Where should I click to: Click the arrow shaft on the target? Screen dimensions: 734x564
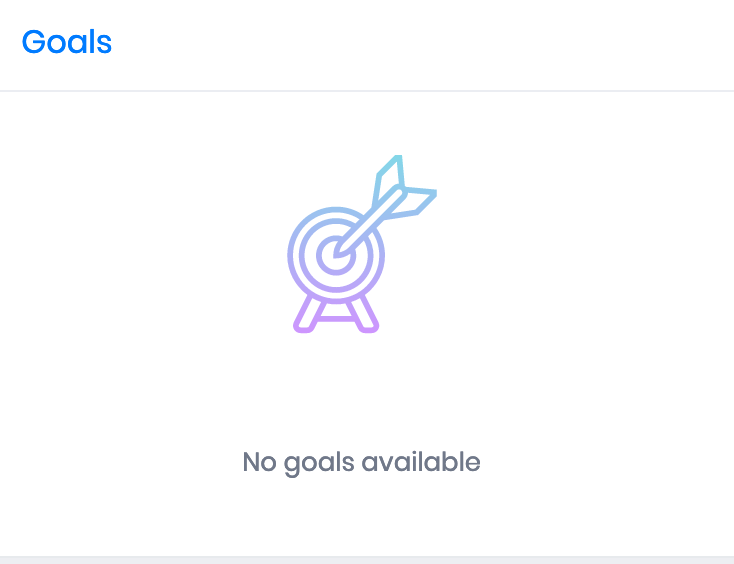point(368,221)
